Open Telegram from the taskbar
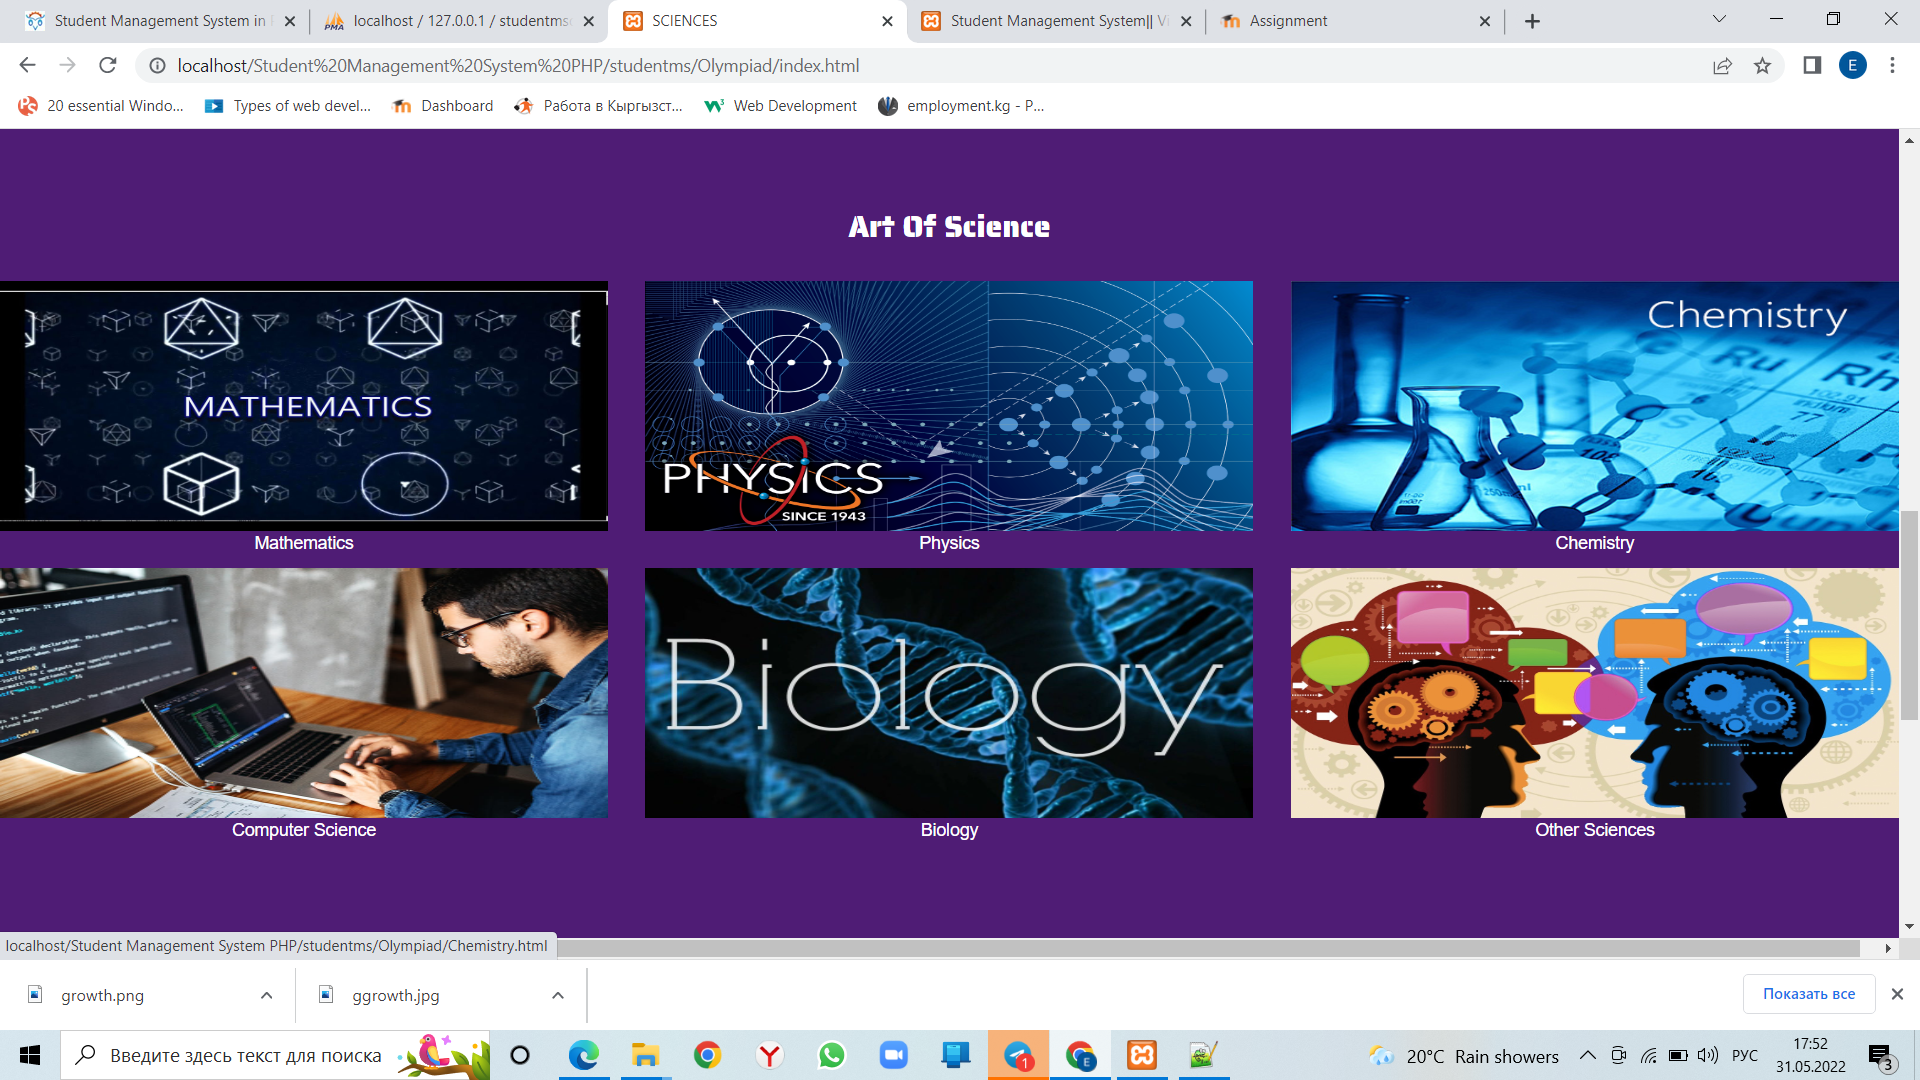This screenshot has width=1920, height=1080. [x=1018, y=1055]
